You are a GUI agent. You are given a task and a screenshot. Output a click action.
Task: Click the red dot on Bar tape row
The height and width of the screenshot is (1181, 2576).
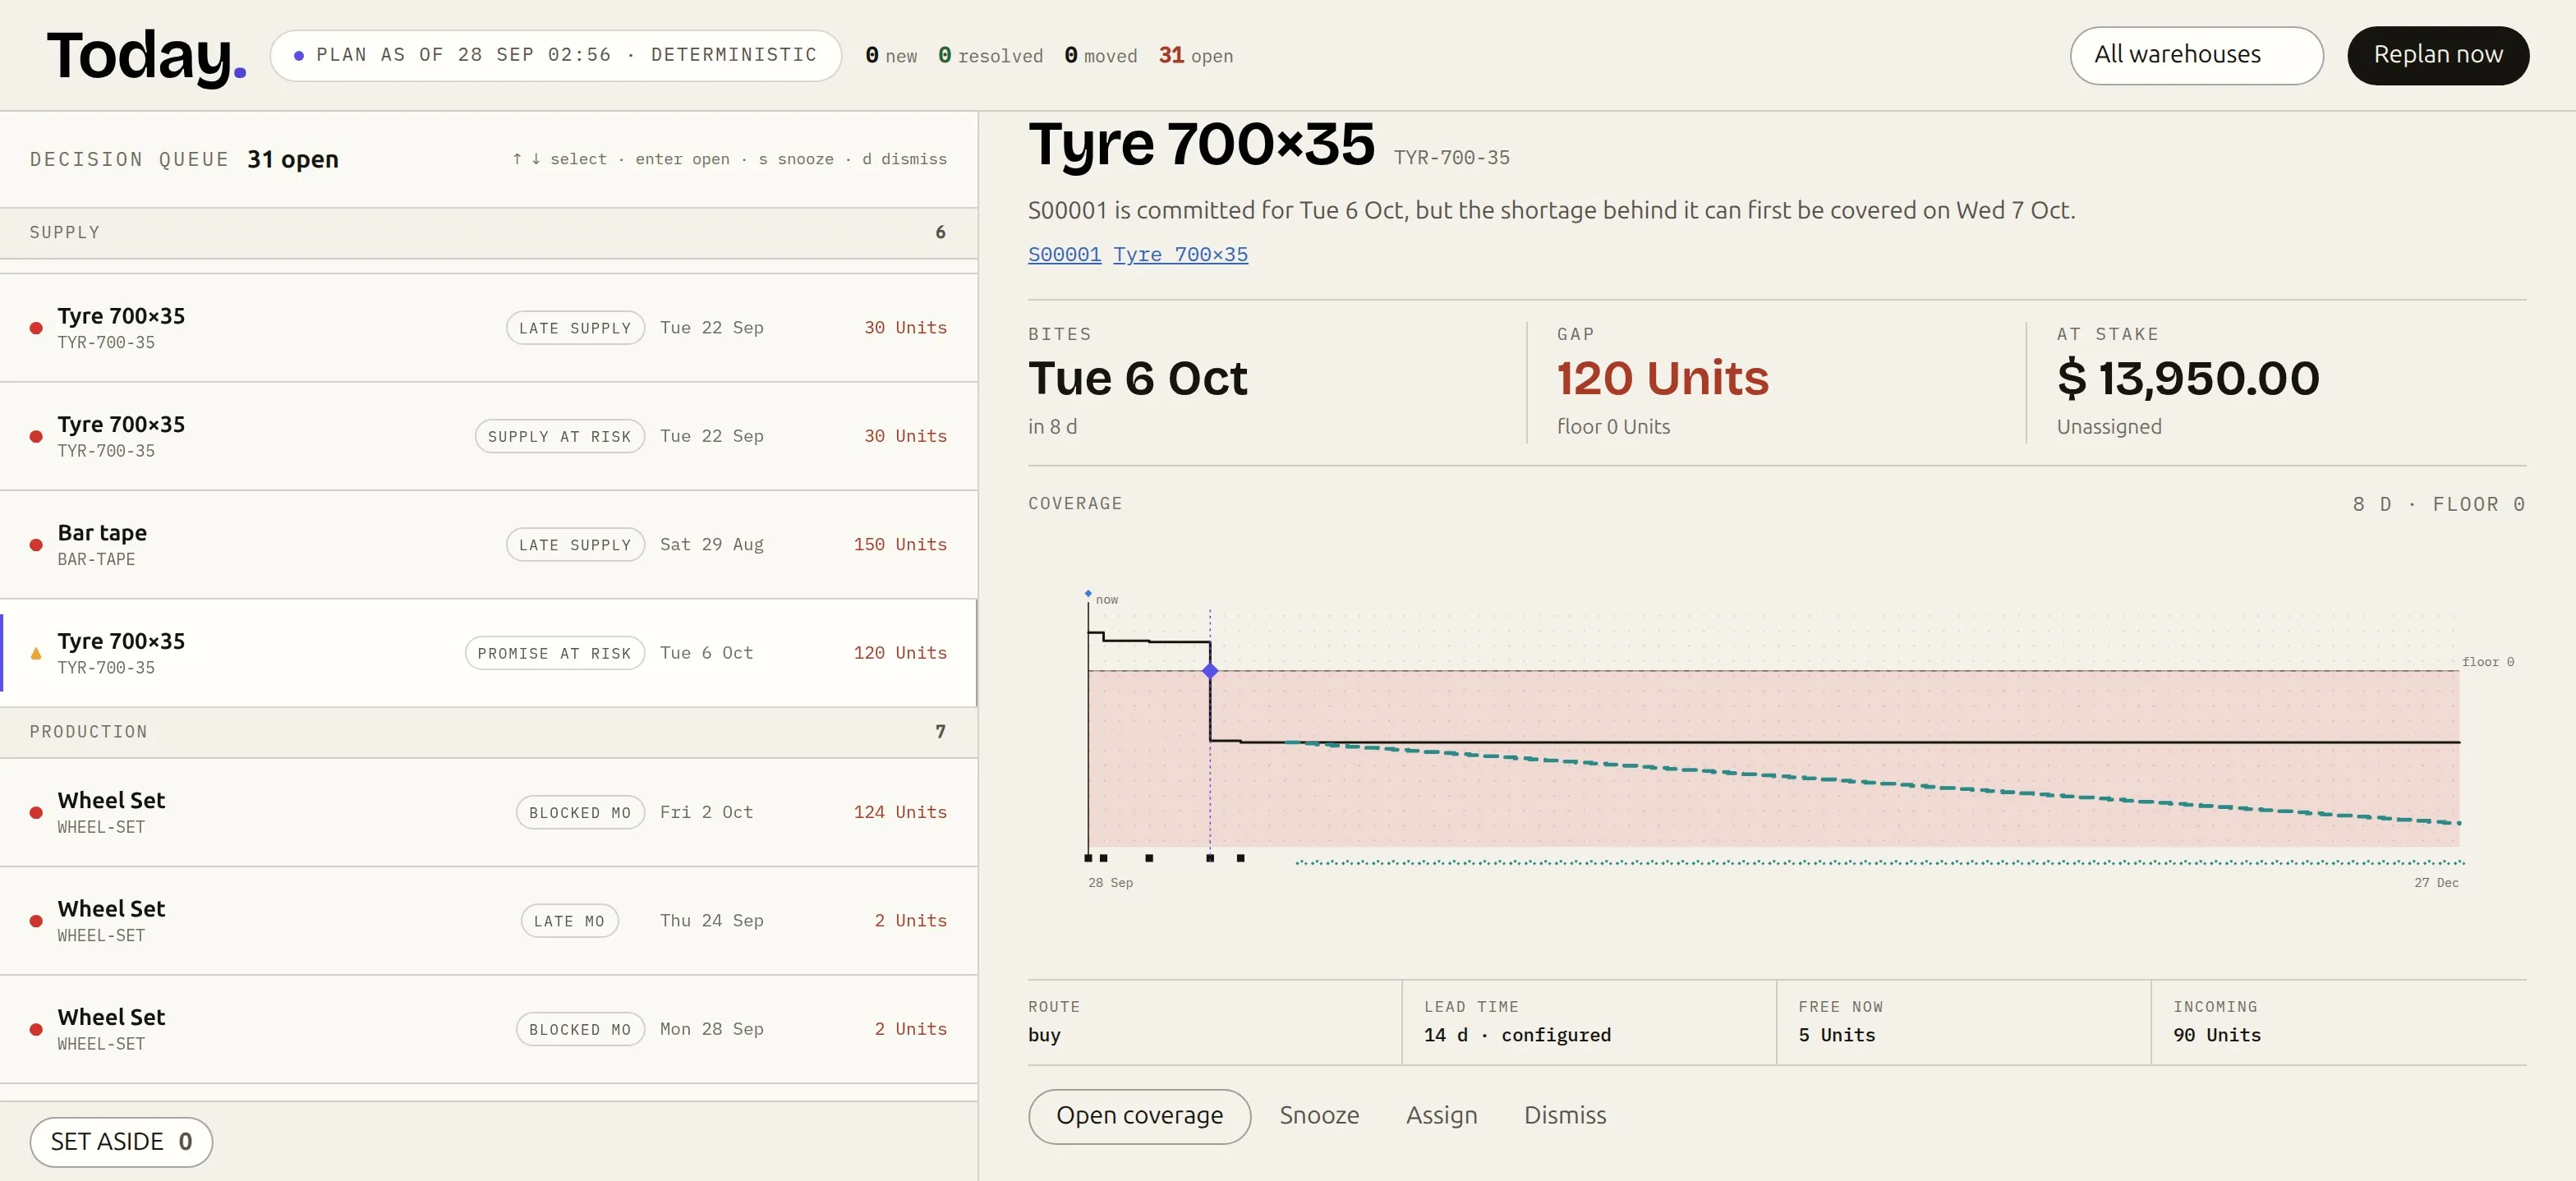(36, 545)
